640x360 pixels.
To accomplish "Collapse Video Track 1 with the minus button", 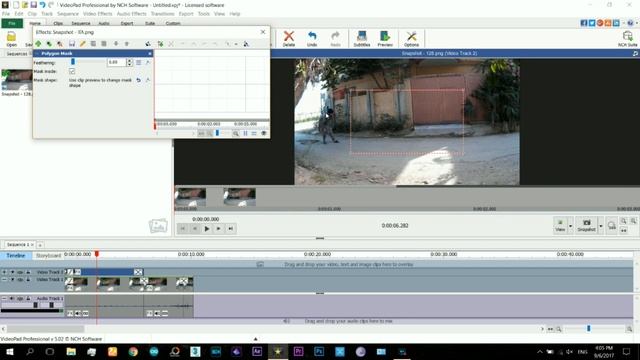I will [x=4, y=280].
